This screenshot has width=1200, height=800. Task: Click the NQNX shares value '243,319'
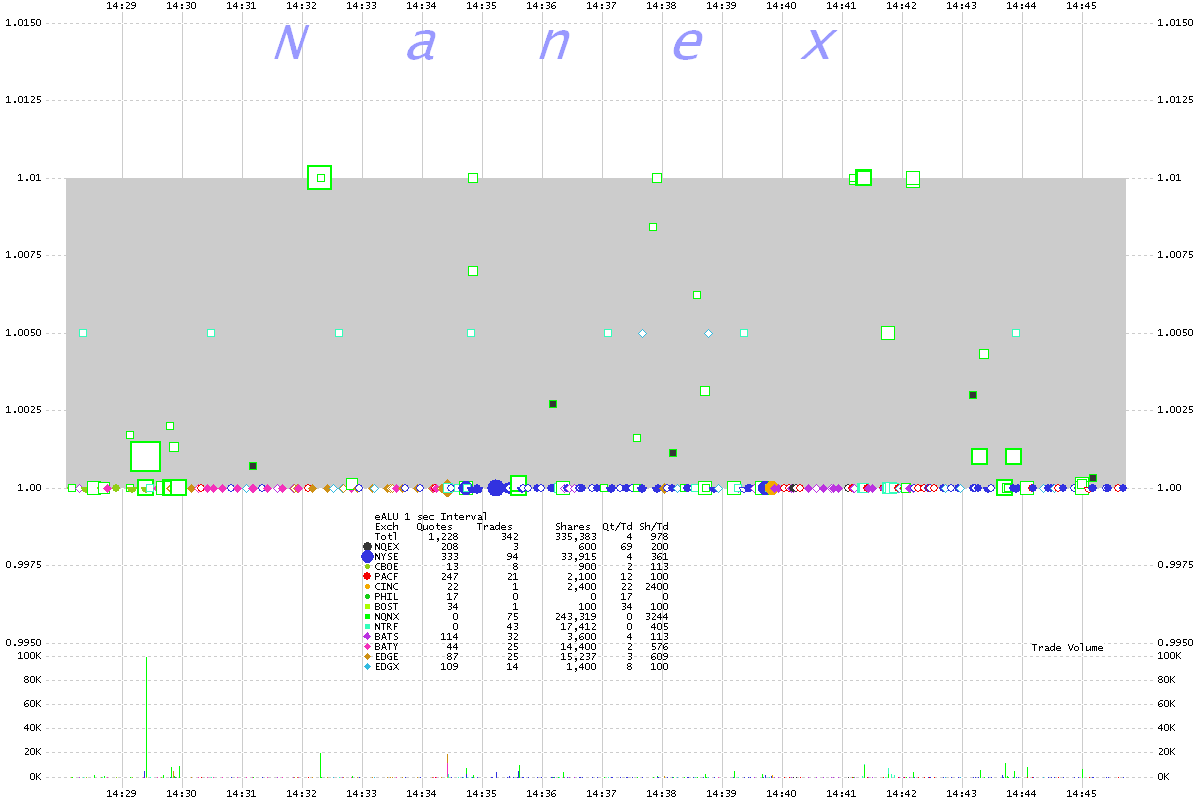[576, 616]
